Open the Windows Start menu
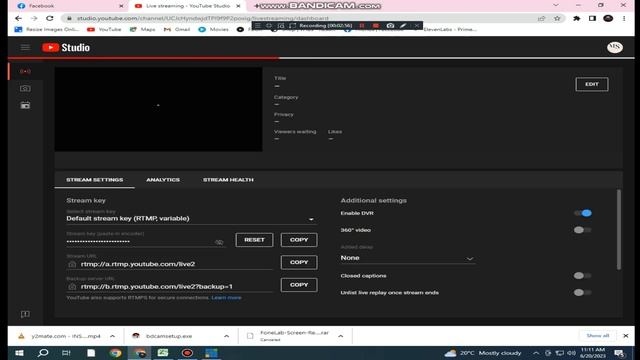Screen dimensions: 640x360 19,353
